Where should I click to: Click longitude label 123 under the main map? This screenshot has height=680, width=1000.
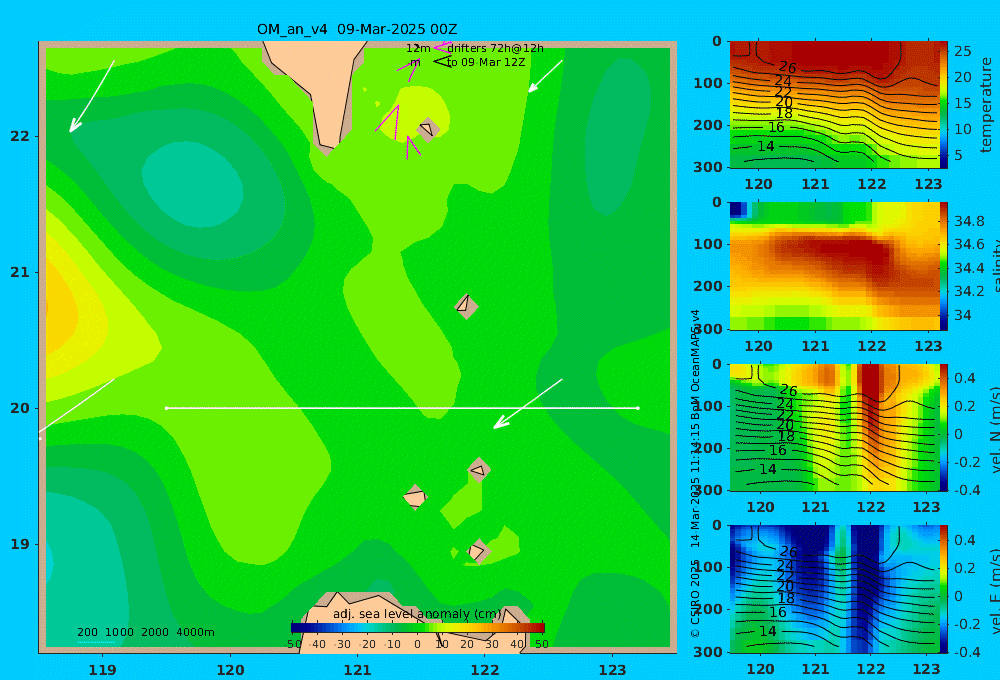click(x=613, y=670)
